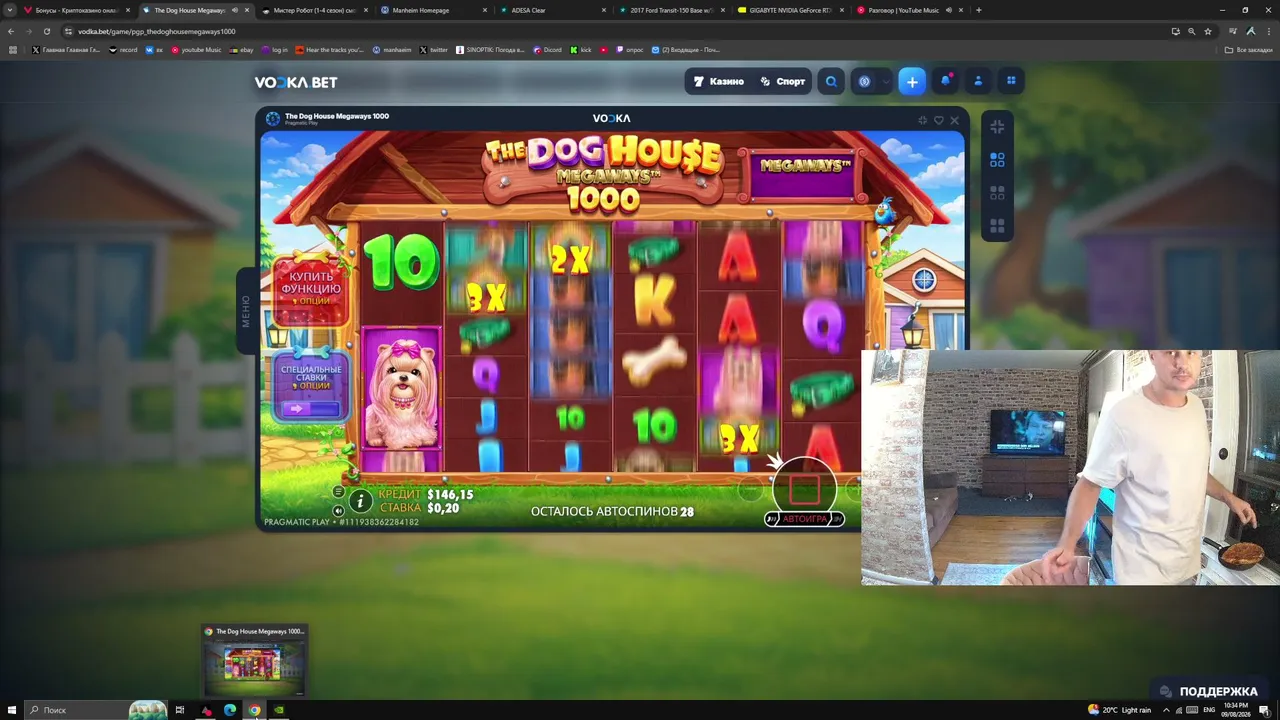Toggle fullscreen for the game frame
This screenshot has width=1280, height=720.
922,120
